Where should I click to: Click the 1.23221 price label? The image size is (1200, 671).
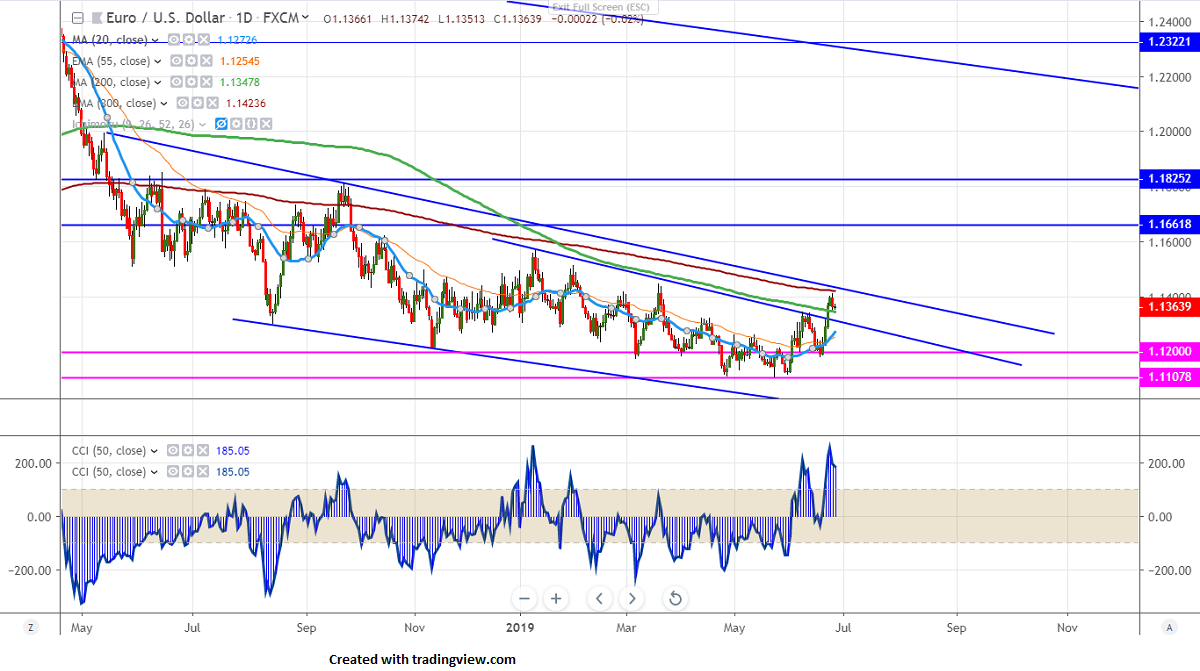point(1168,42)
